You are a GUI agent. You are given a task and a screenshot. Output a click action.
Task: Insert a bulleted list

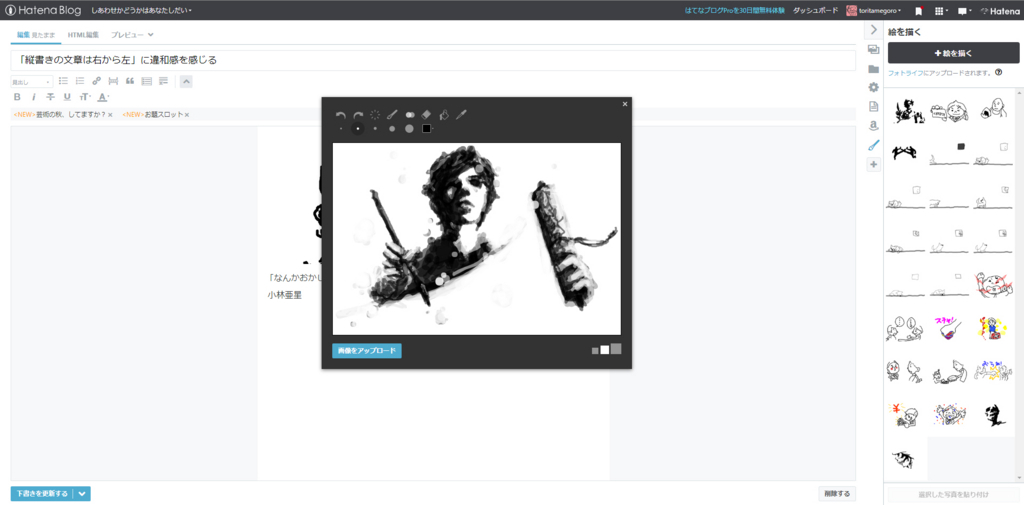pyautogui.click(x=63, y=81)
